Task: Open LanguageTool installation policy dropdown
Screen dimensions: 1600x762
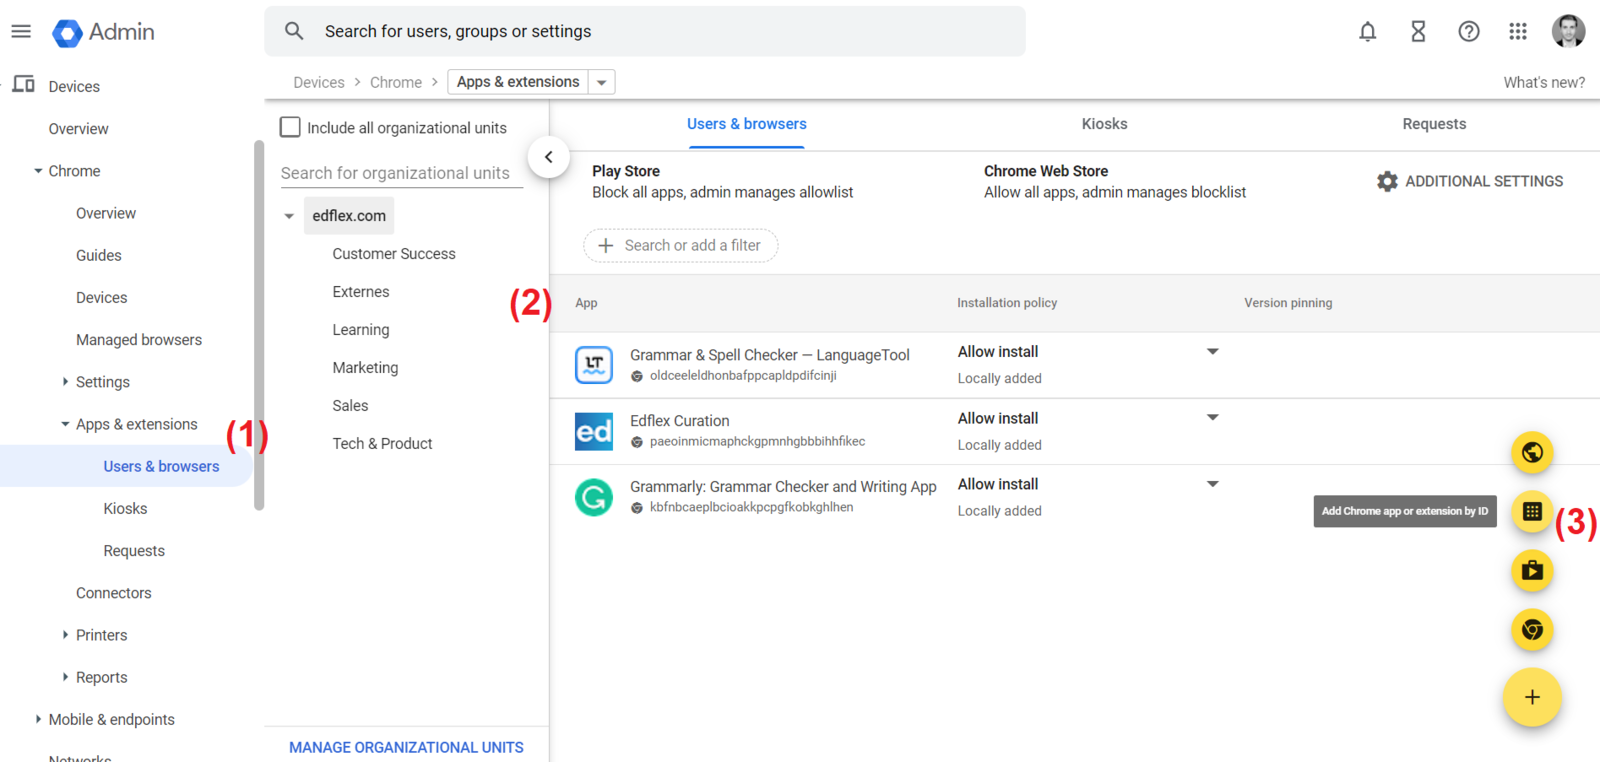Action: [1212, 351]
